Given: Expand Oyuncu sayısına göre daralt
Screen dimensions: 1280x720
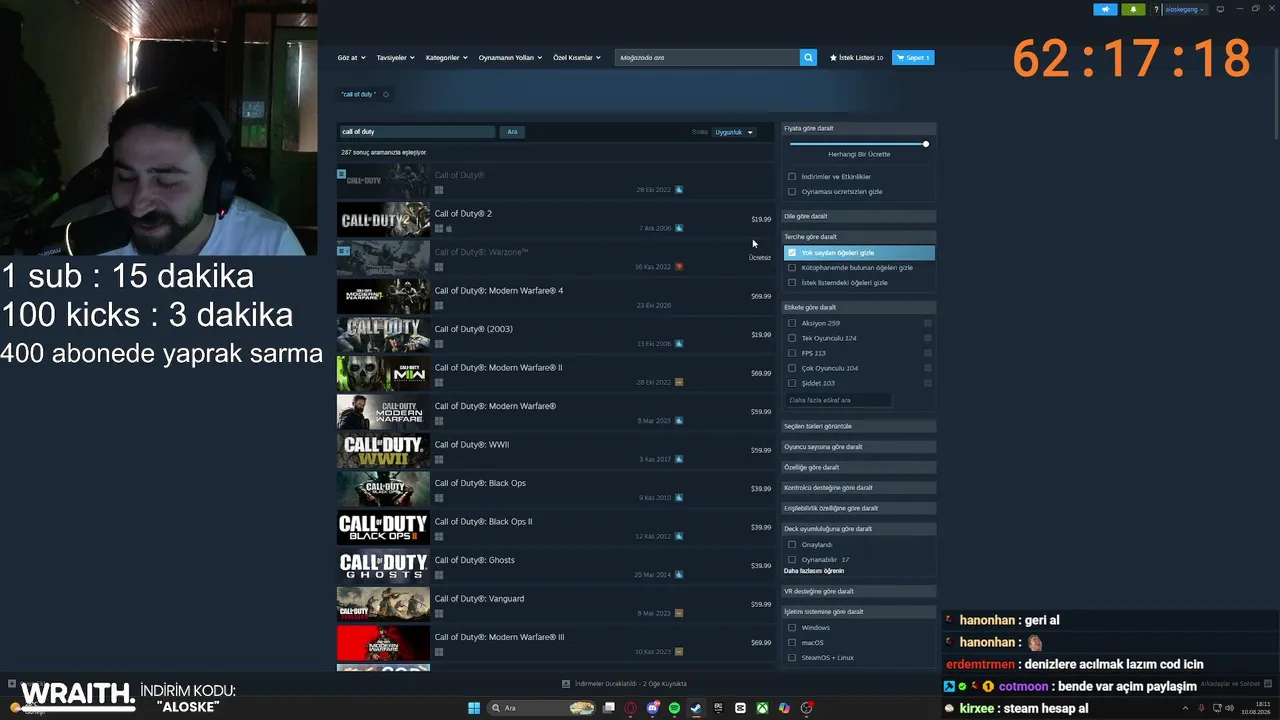Looking at the screenshot, I should point(859,447).
